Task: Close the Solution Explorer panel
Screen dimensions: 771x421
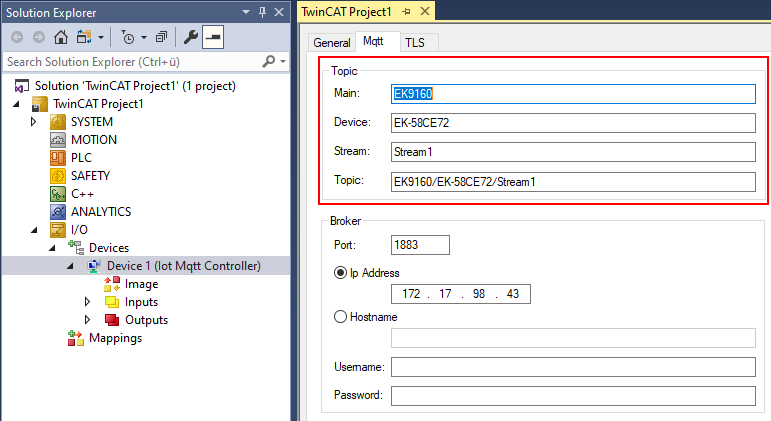Action: 279,12
